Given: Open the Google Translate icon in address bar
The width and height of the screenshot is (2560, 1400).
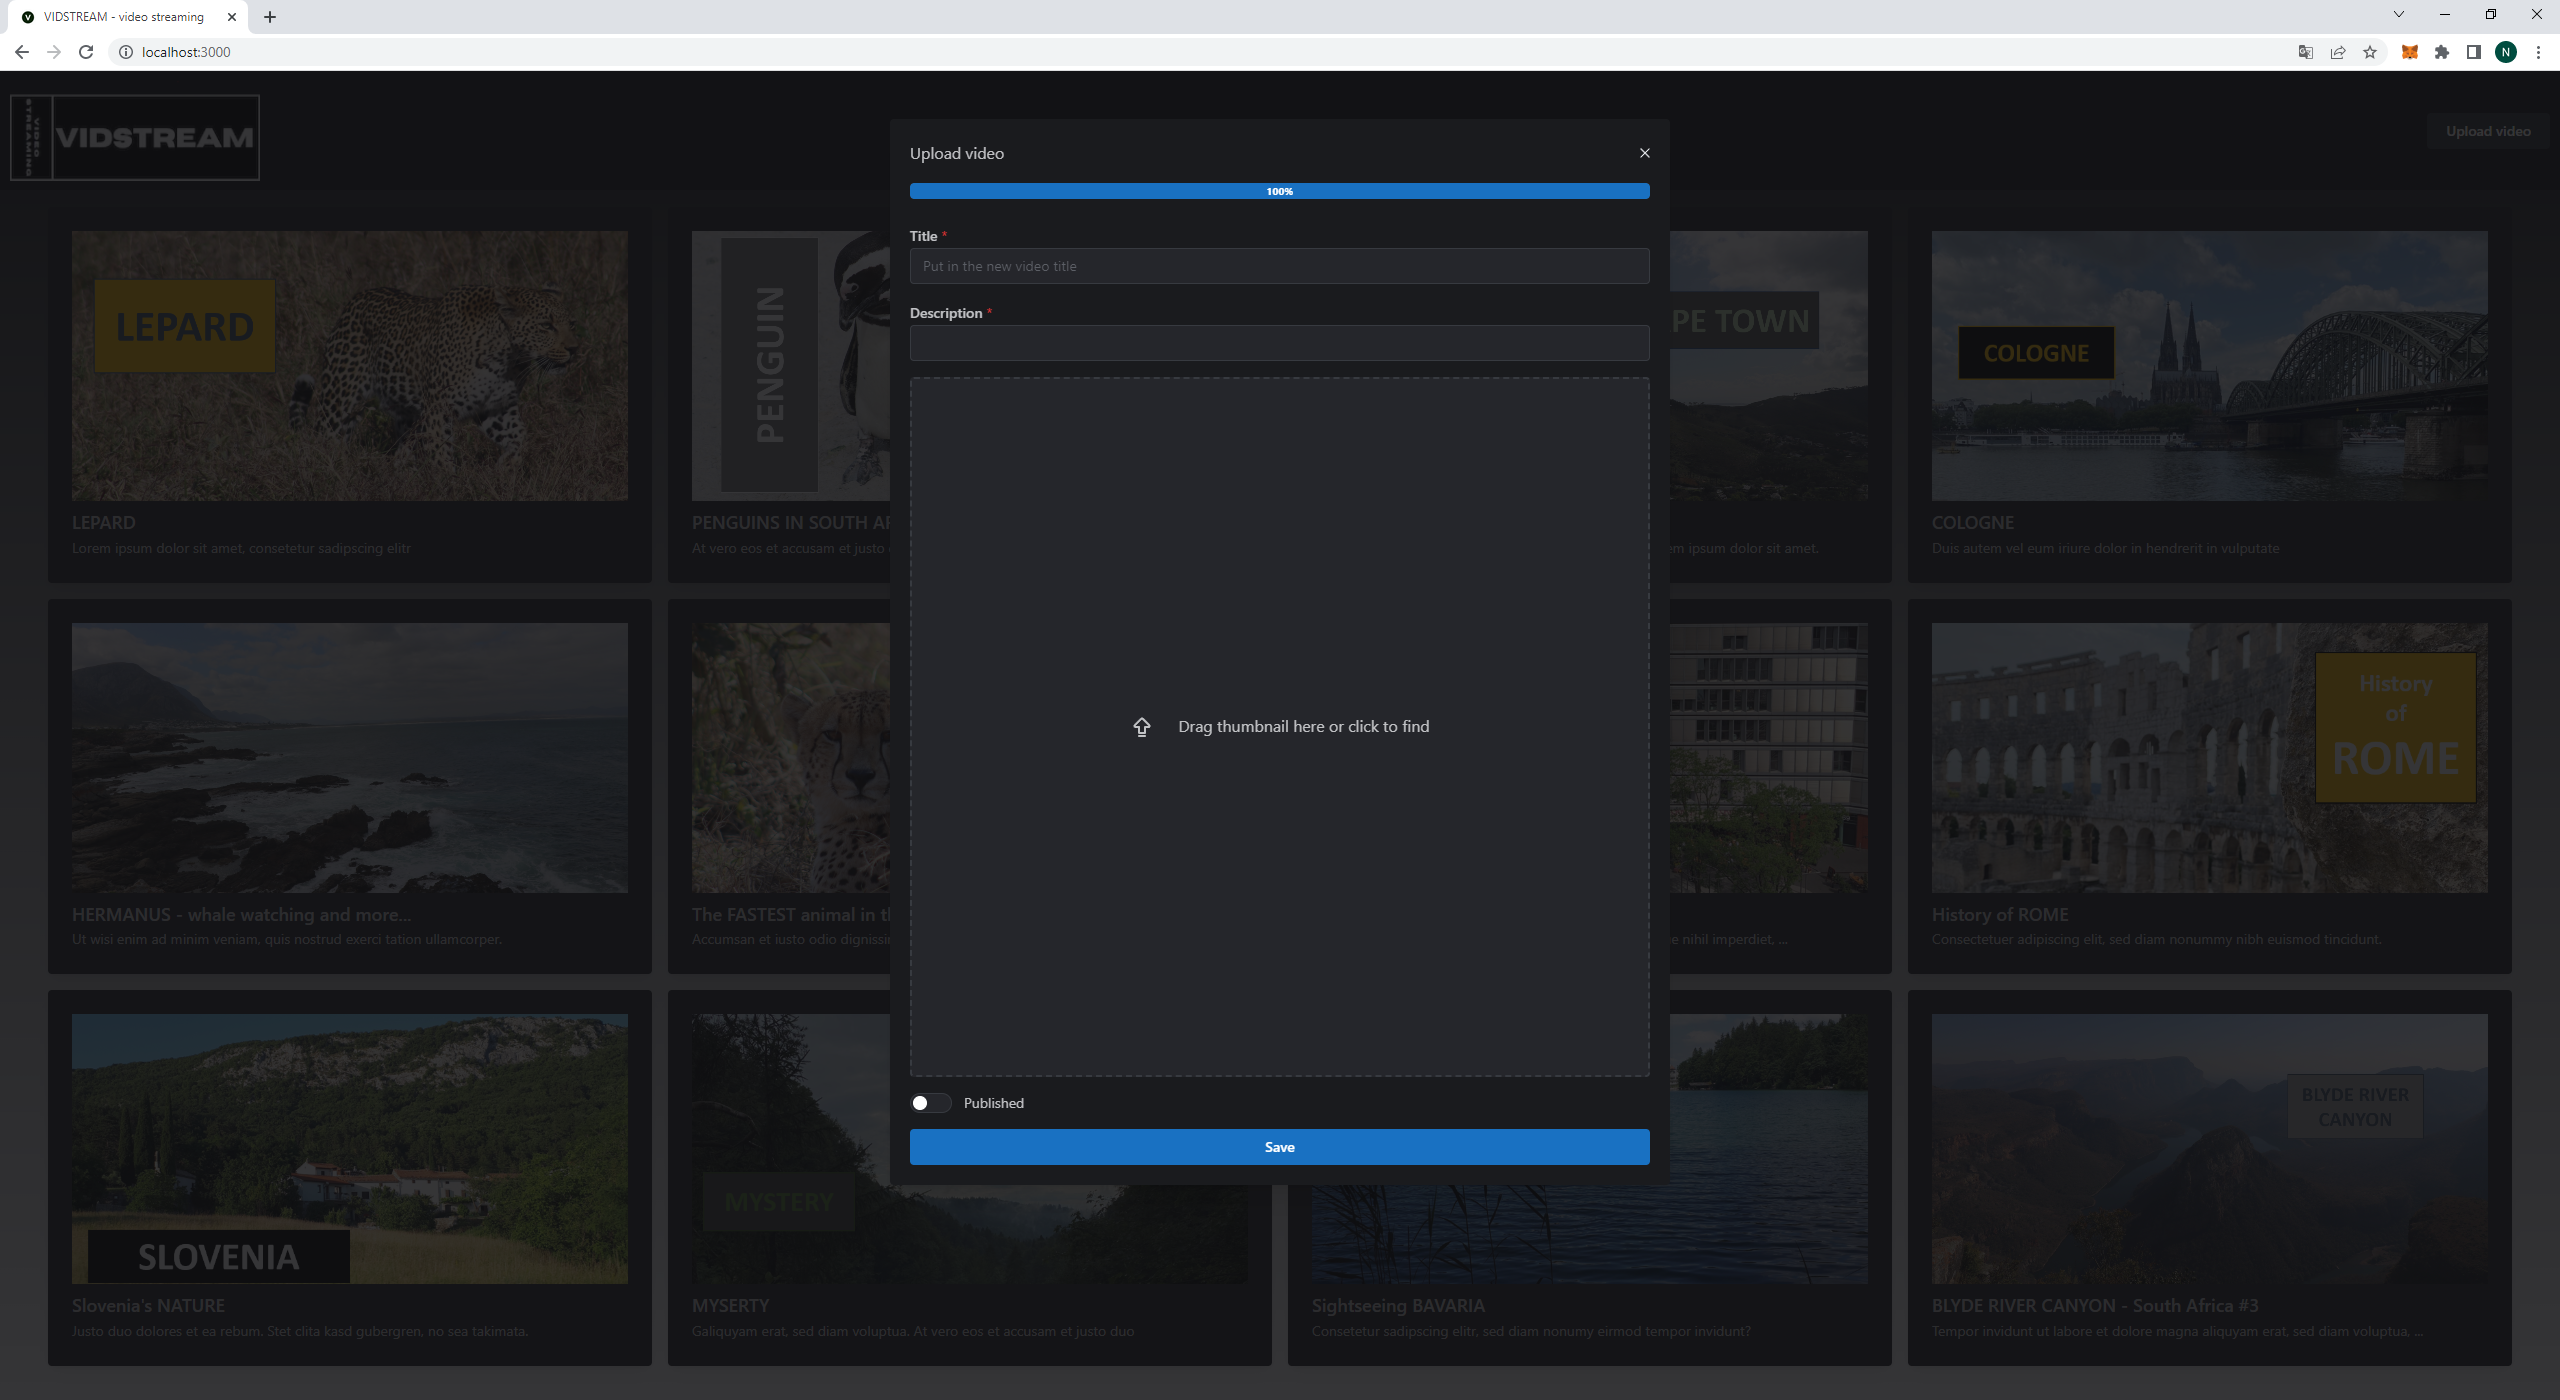Looking at the screenshot, I should pos(2305,52).
